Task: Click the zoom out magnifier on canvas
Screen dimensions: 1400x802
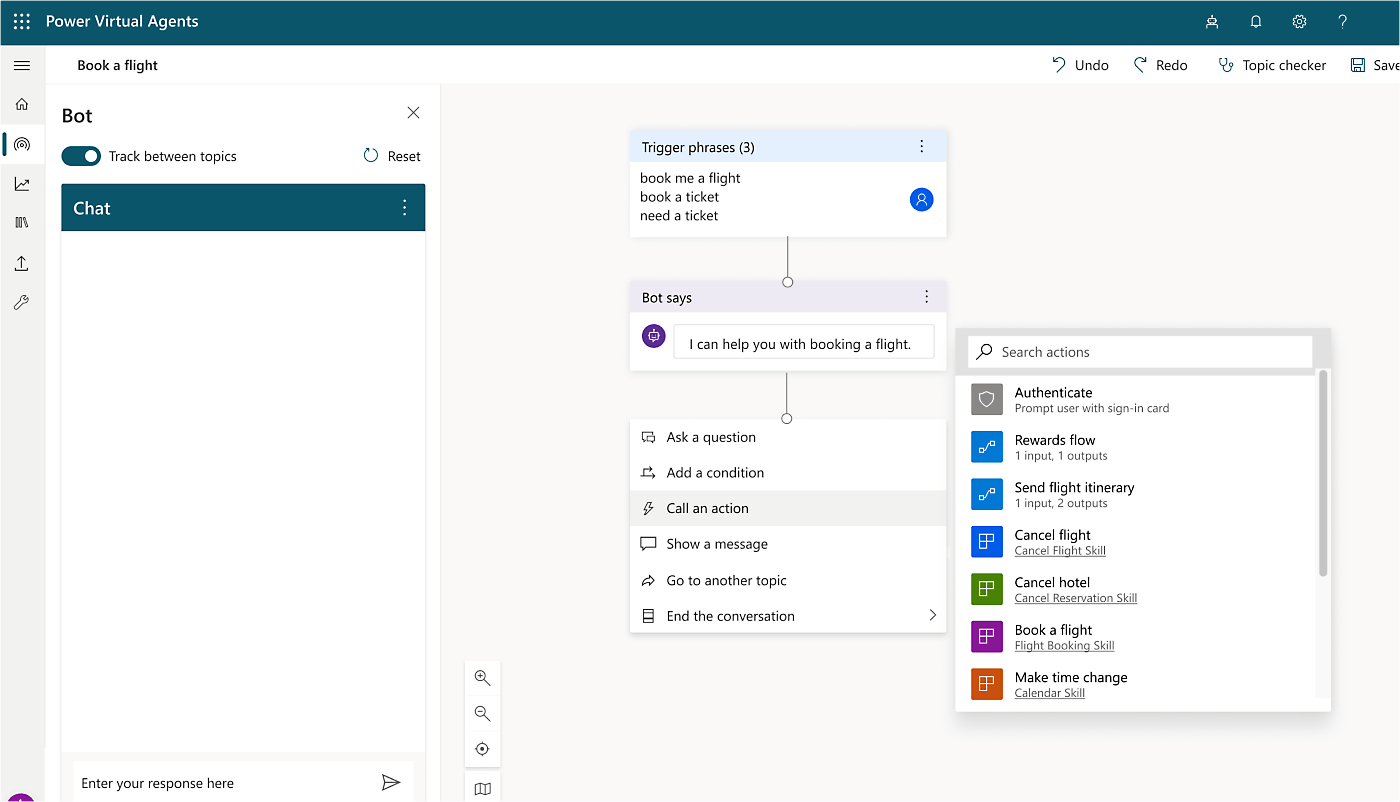Action: tap(482, 713)
